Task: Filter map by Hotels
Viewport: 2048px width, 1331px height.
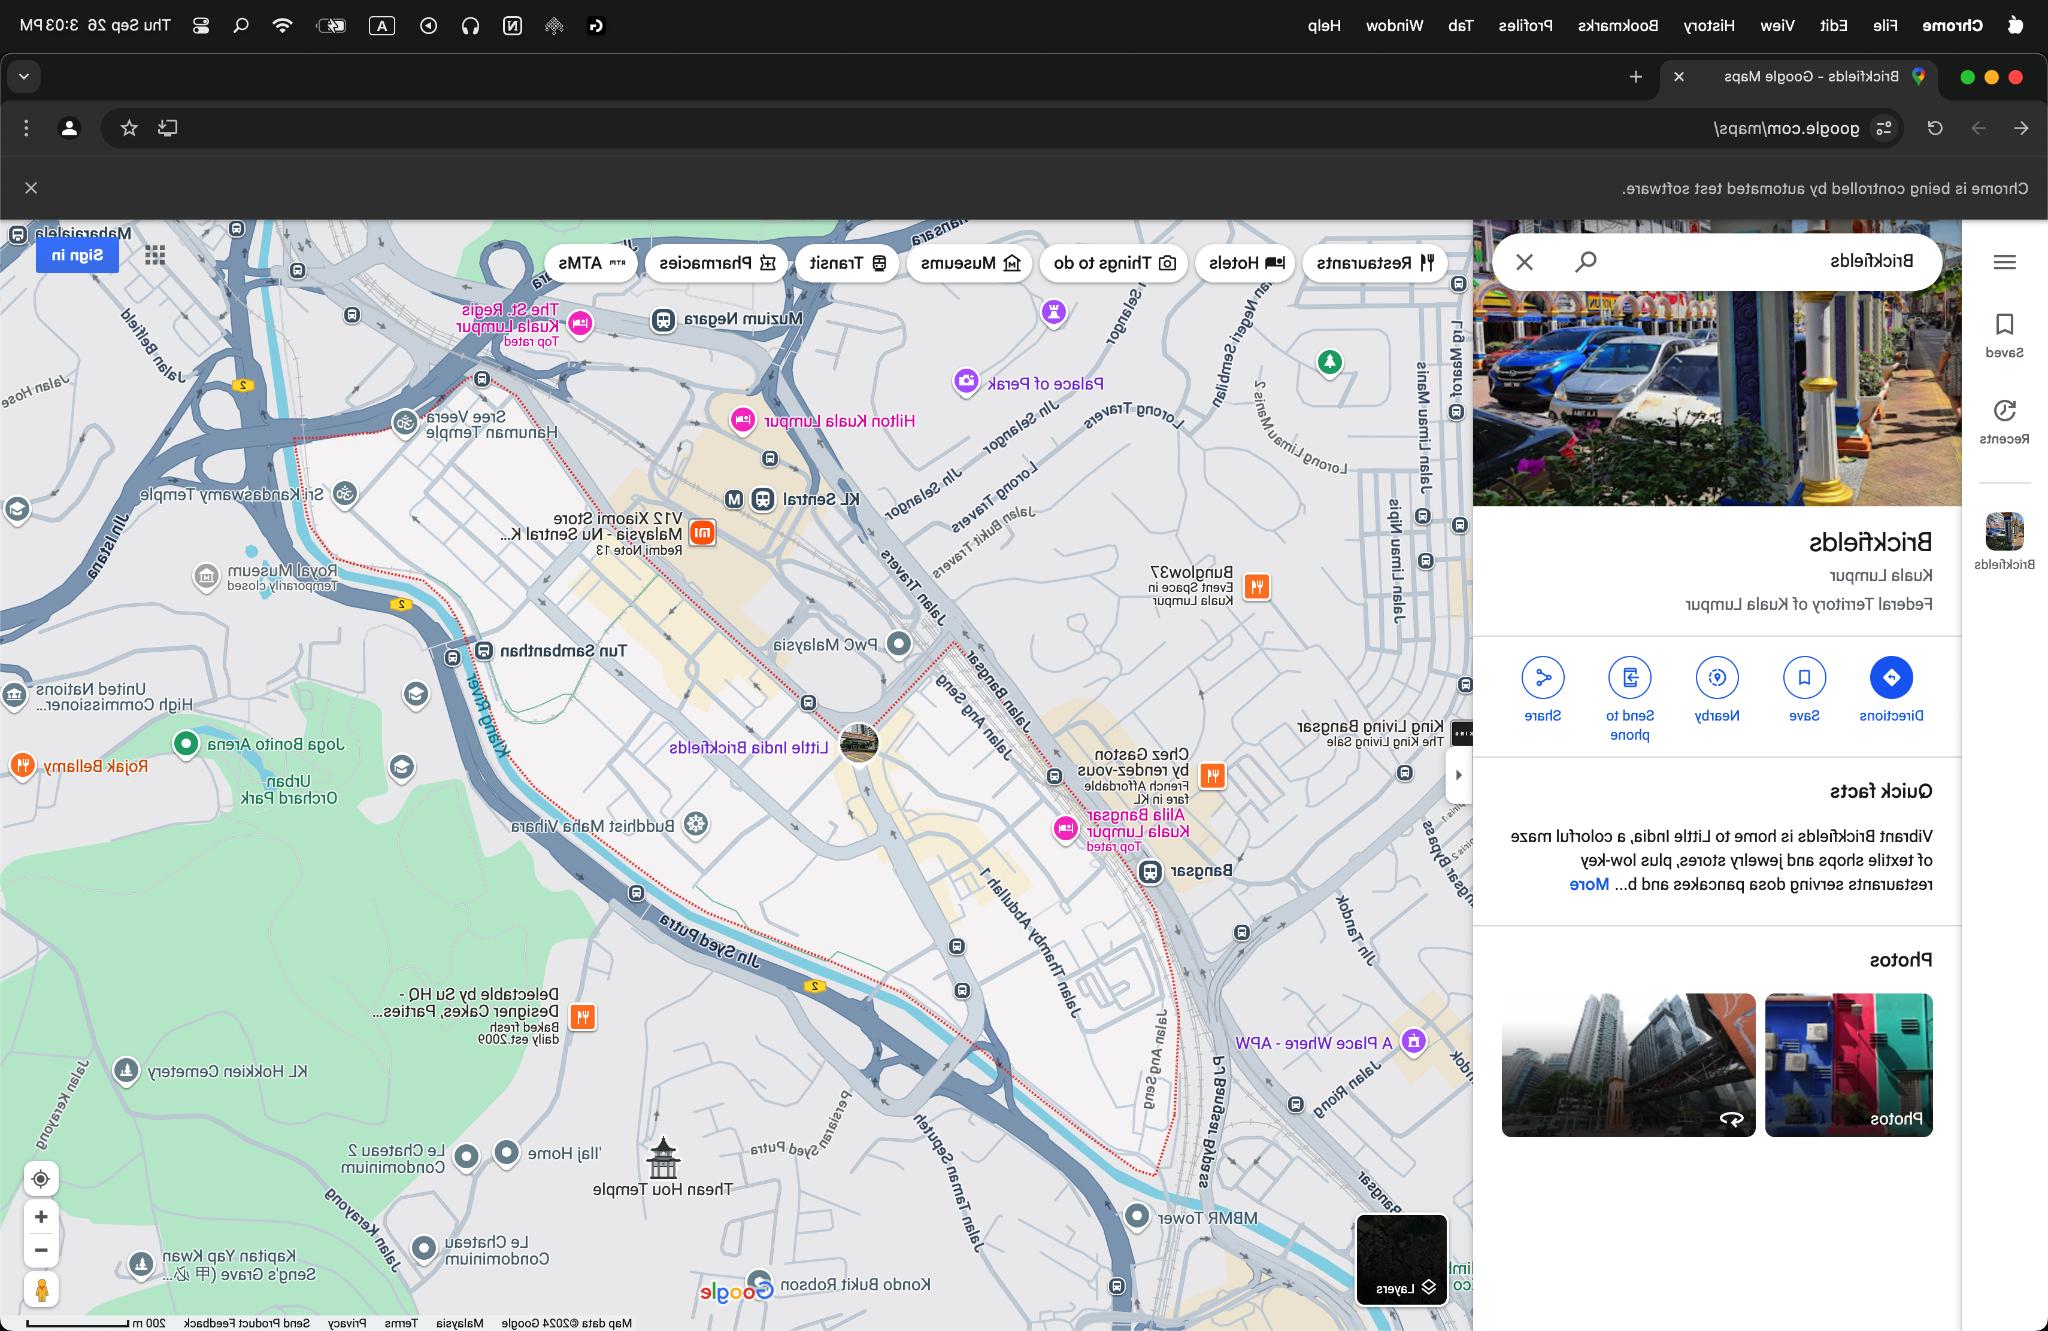Action: click(1245, 263)
